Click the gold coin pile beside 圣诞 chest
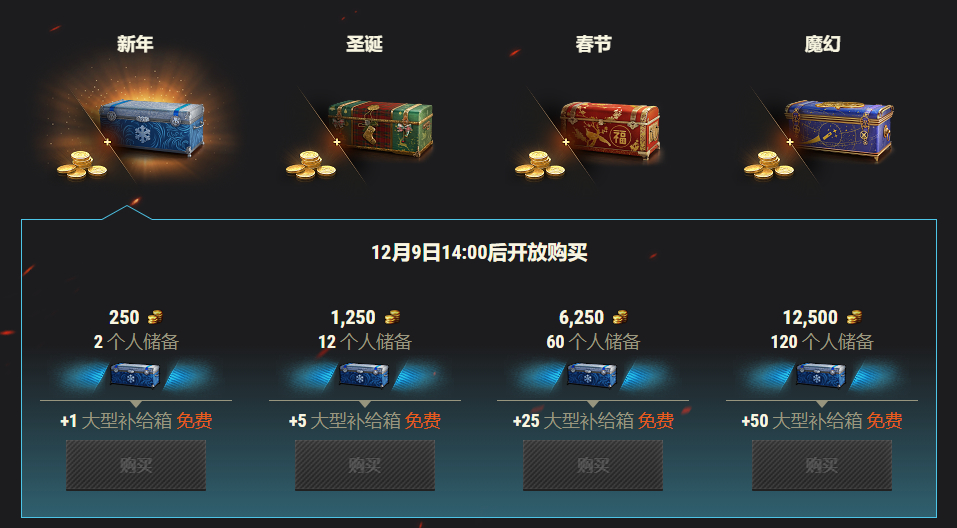This screenshot has height=528, width=957. tap(311, 165)
